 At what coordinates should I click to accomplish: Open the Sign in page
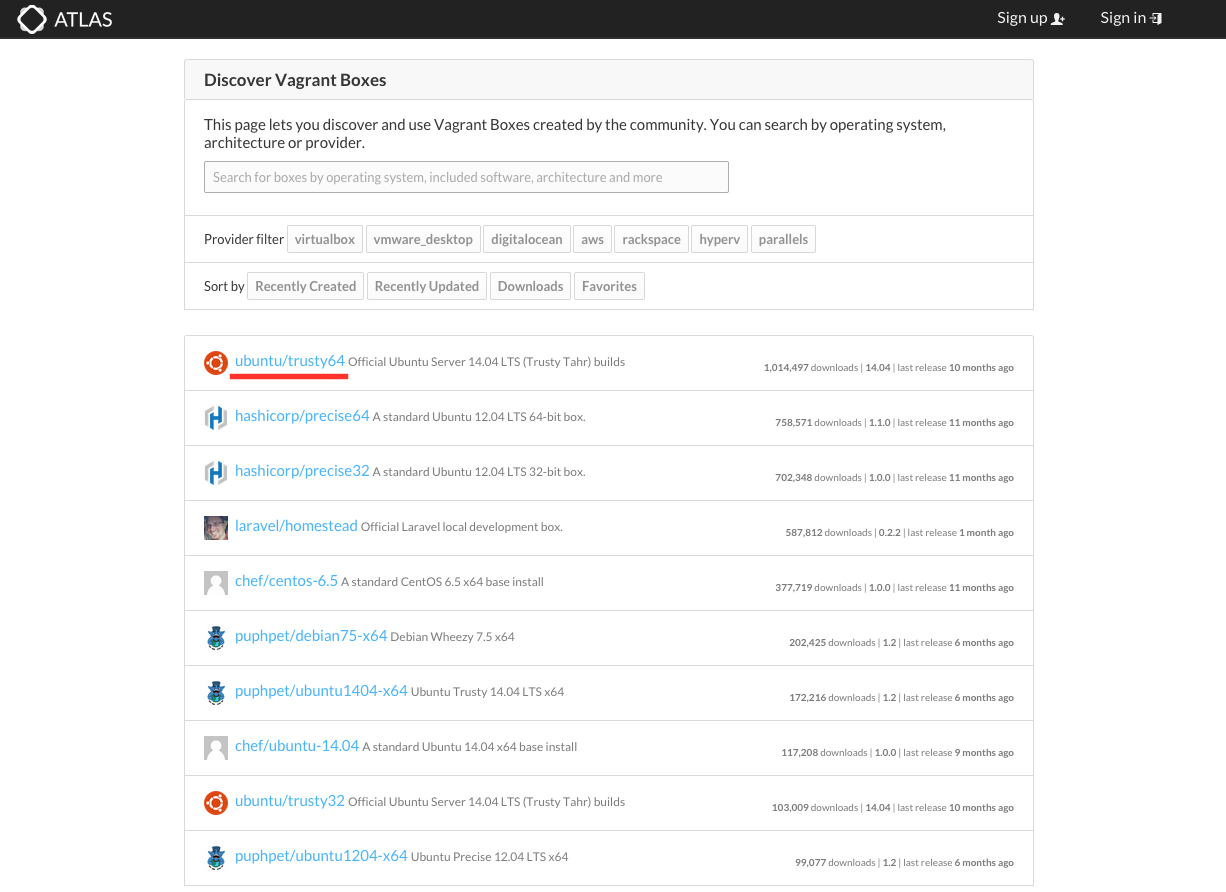[1130, 18]
